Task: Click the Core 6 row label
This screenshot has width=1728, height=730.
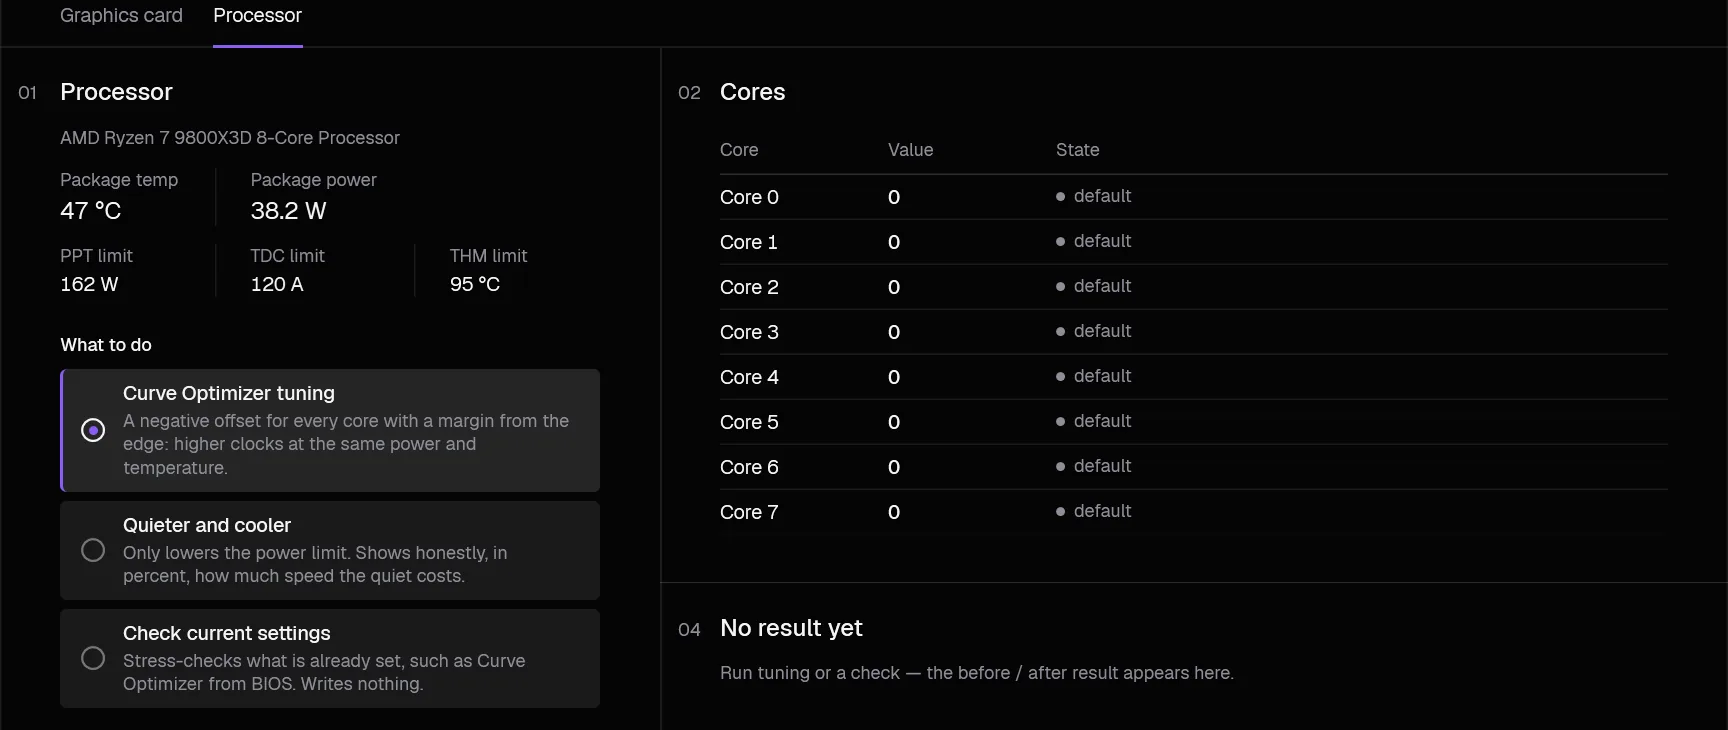Action: click(x=749, y=467)
